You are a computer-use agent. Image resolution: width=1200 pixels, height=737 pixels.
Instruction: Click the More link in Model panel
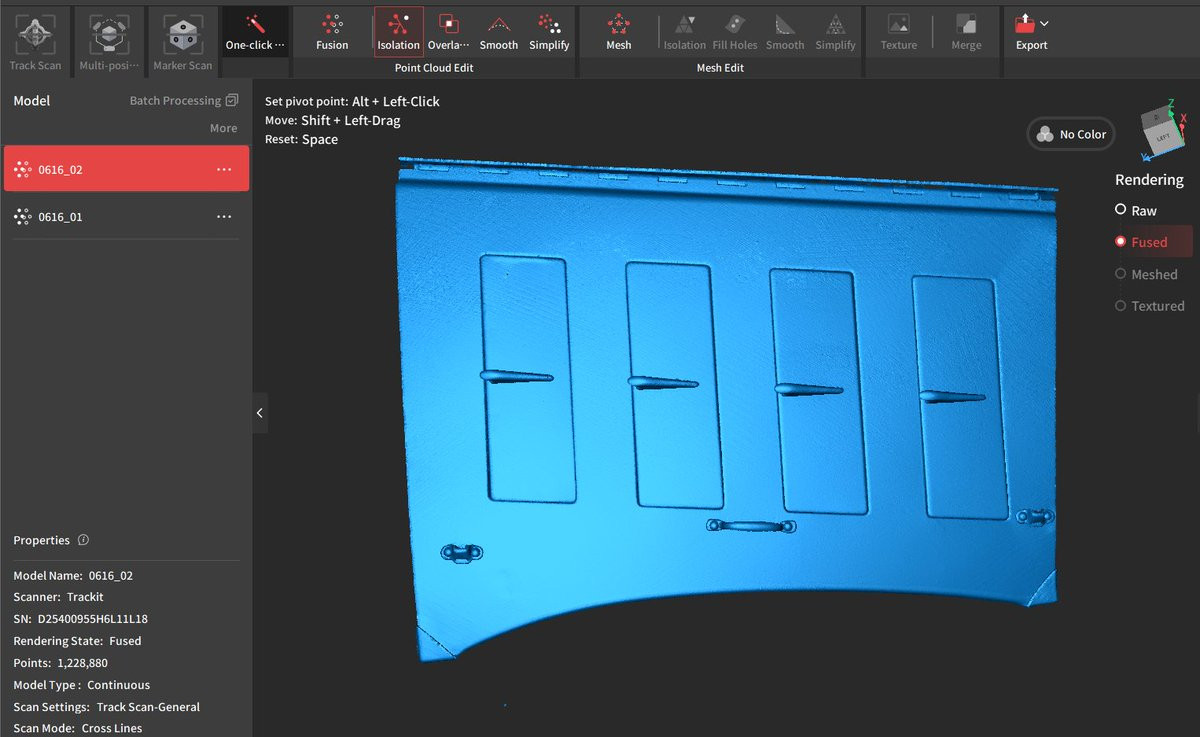tap(223, 128)
